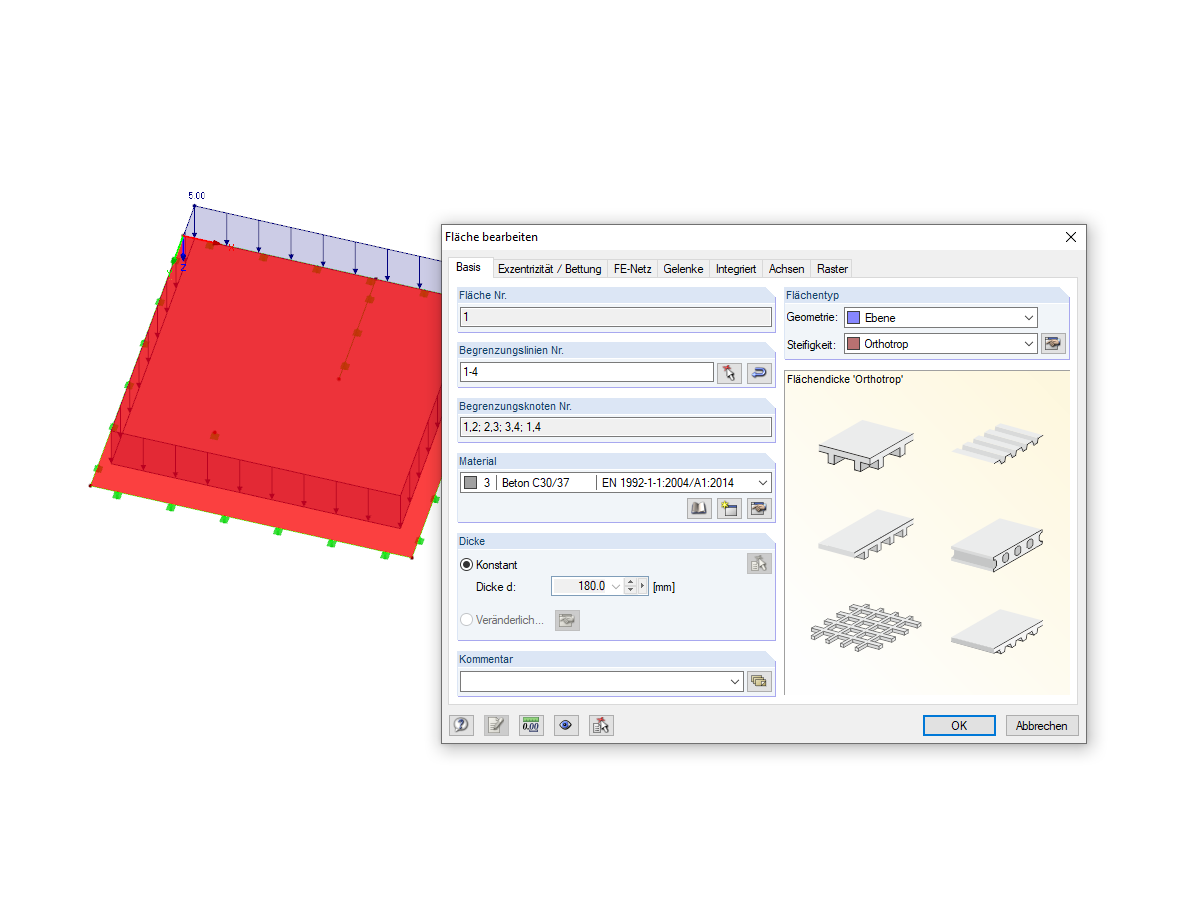Click the brown Orthotrop stiffness color swatch

point(853,343)
